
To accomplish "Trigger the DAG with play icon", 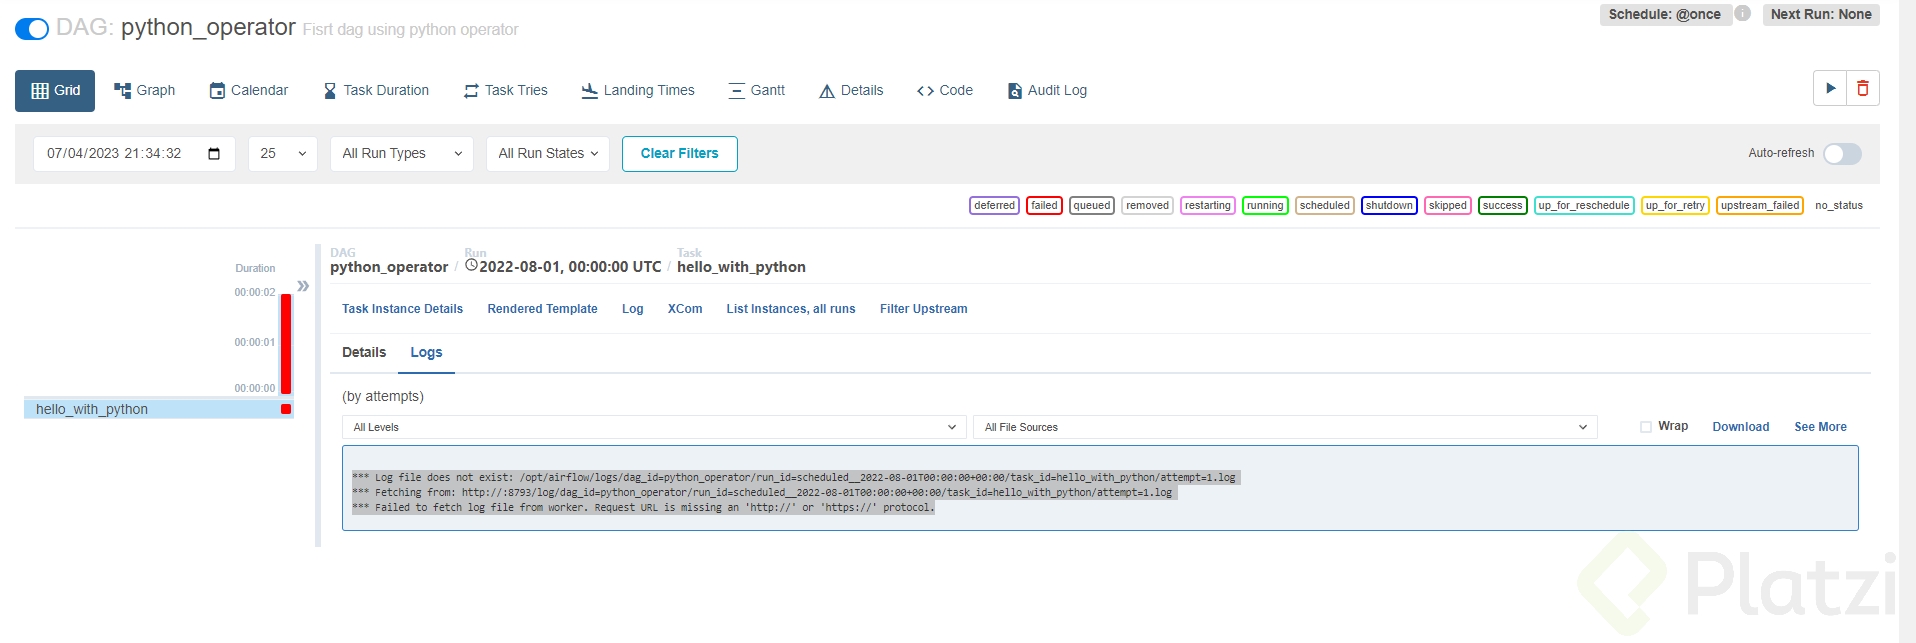I will 1830,88.
